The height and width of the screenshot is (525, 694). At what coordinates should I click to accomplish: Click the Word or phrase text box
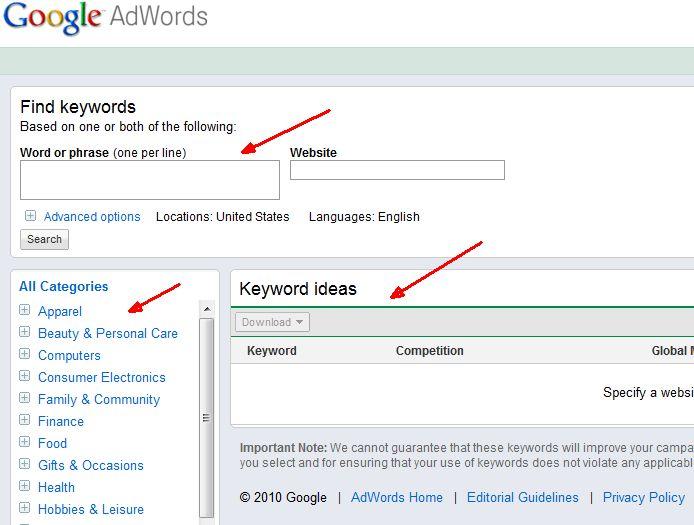150,180
